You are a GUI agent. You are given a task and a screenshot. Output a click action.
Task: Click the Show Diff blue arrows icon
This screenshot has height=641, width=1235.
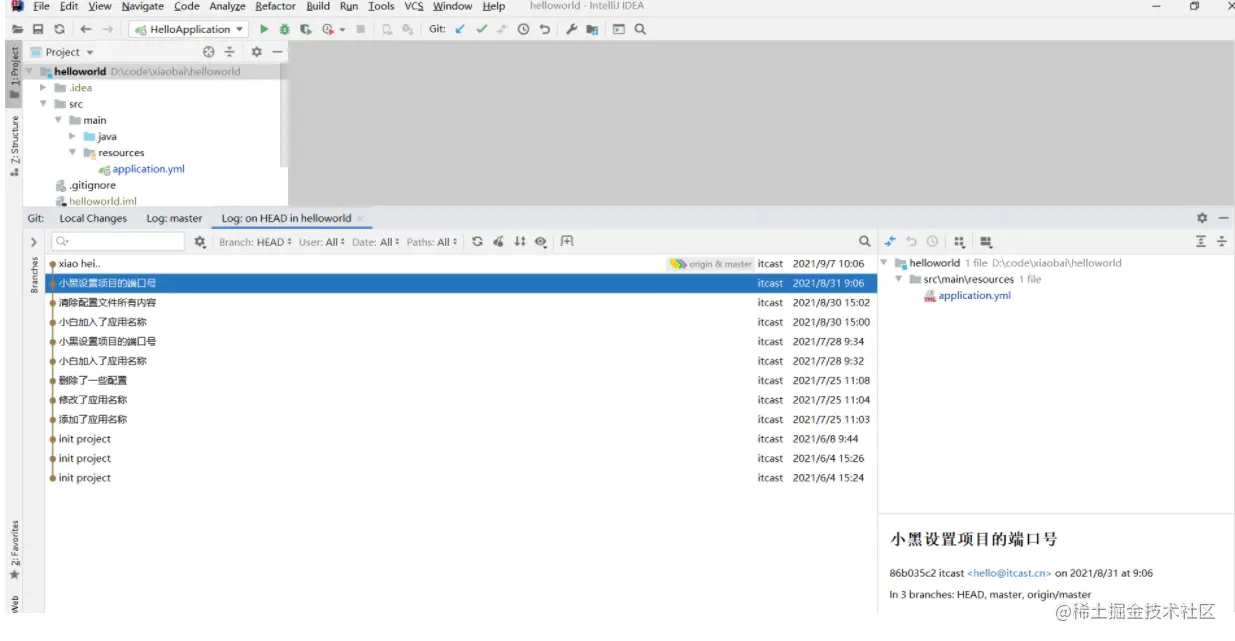pyautogui.click(x=890, y=242)
